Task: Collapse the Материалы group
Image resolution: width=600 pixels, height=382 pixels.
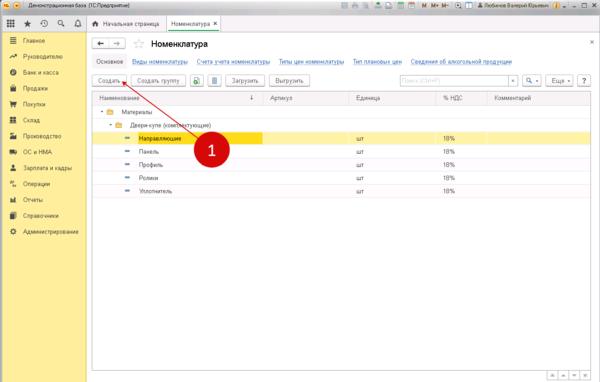Action: tap(102, 112)
